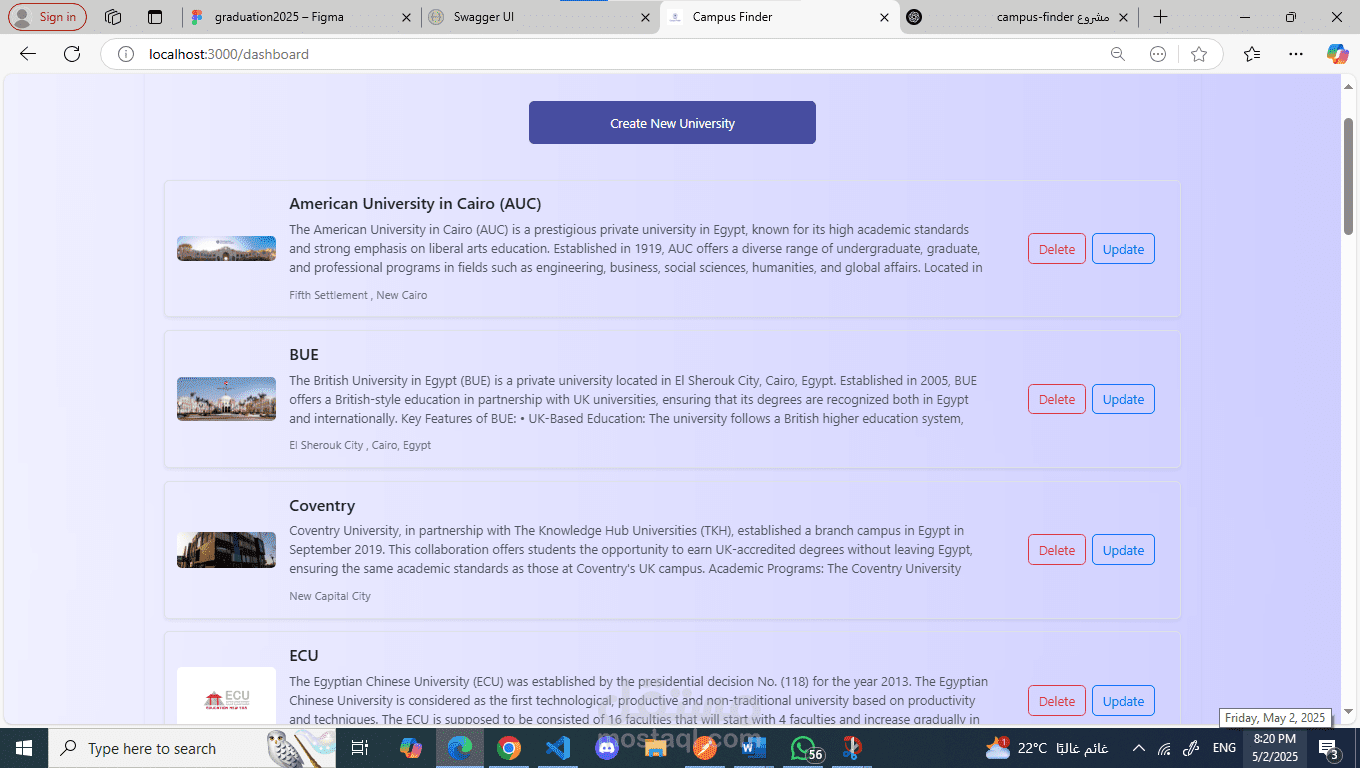
Task: Add this page to favorites star
Action: [x=1199, y=54]
